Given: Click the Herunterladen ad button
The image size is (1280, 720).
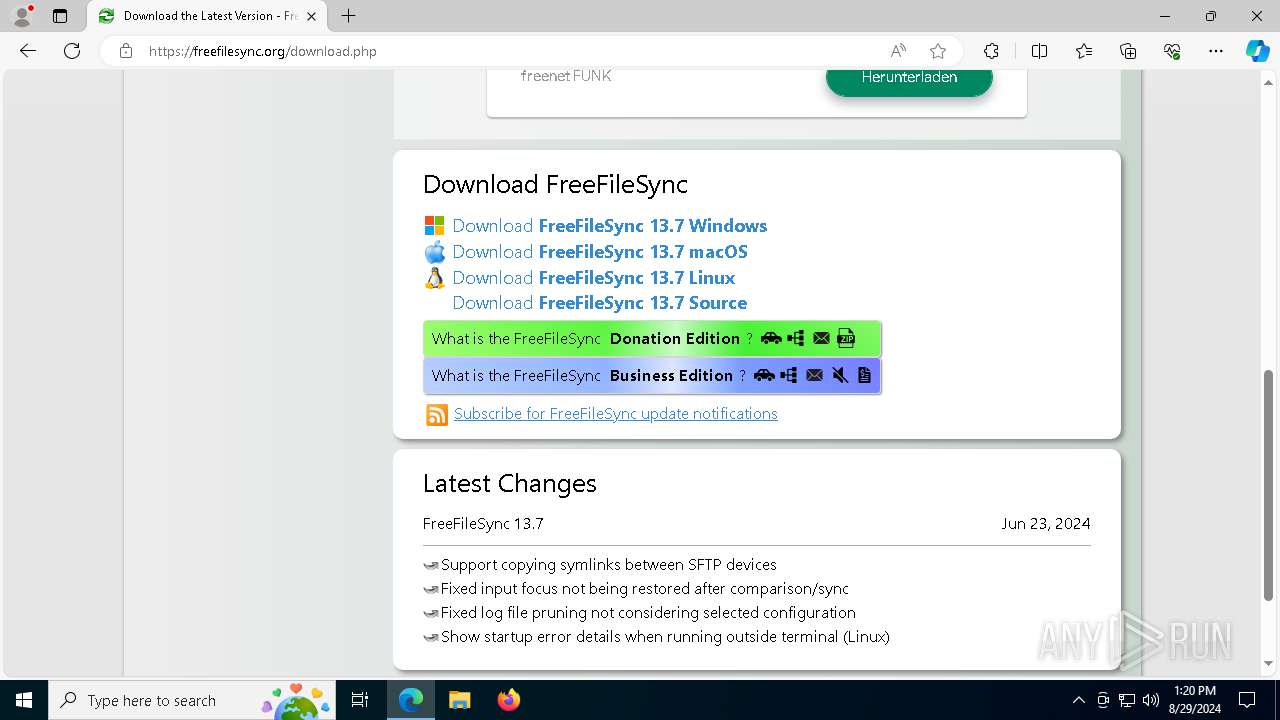Looking at the screenshot, I should [909, 78].
